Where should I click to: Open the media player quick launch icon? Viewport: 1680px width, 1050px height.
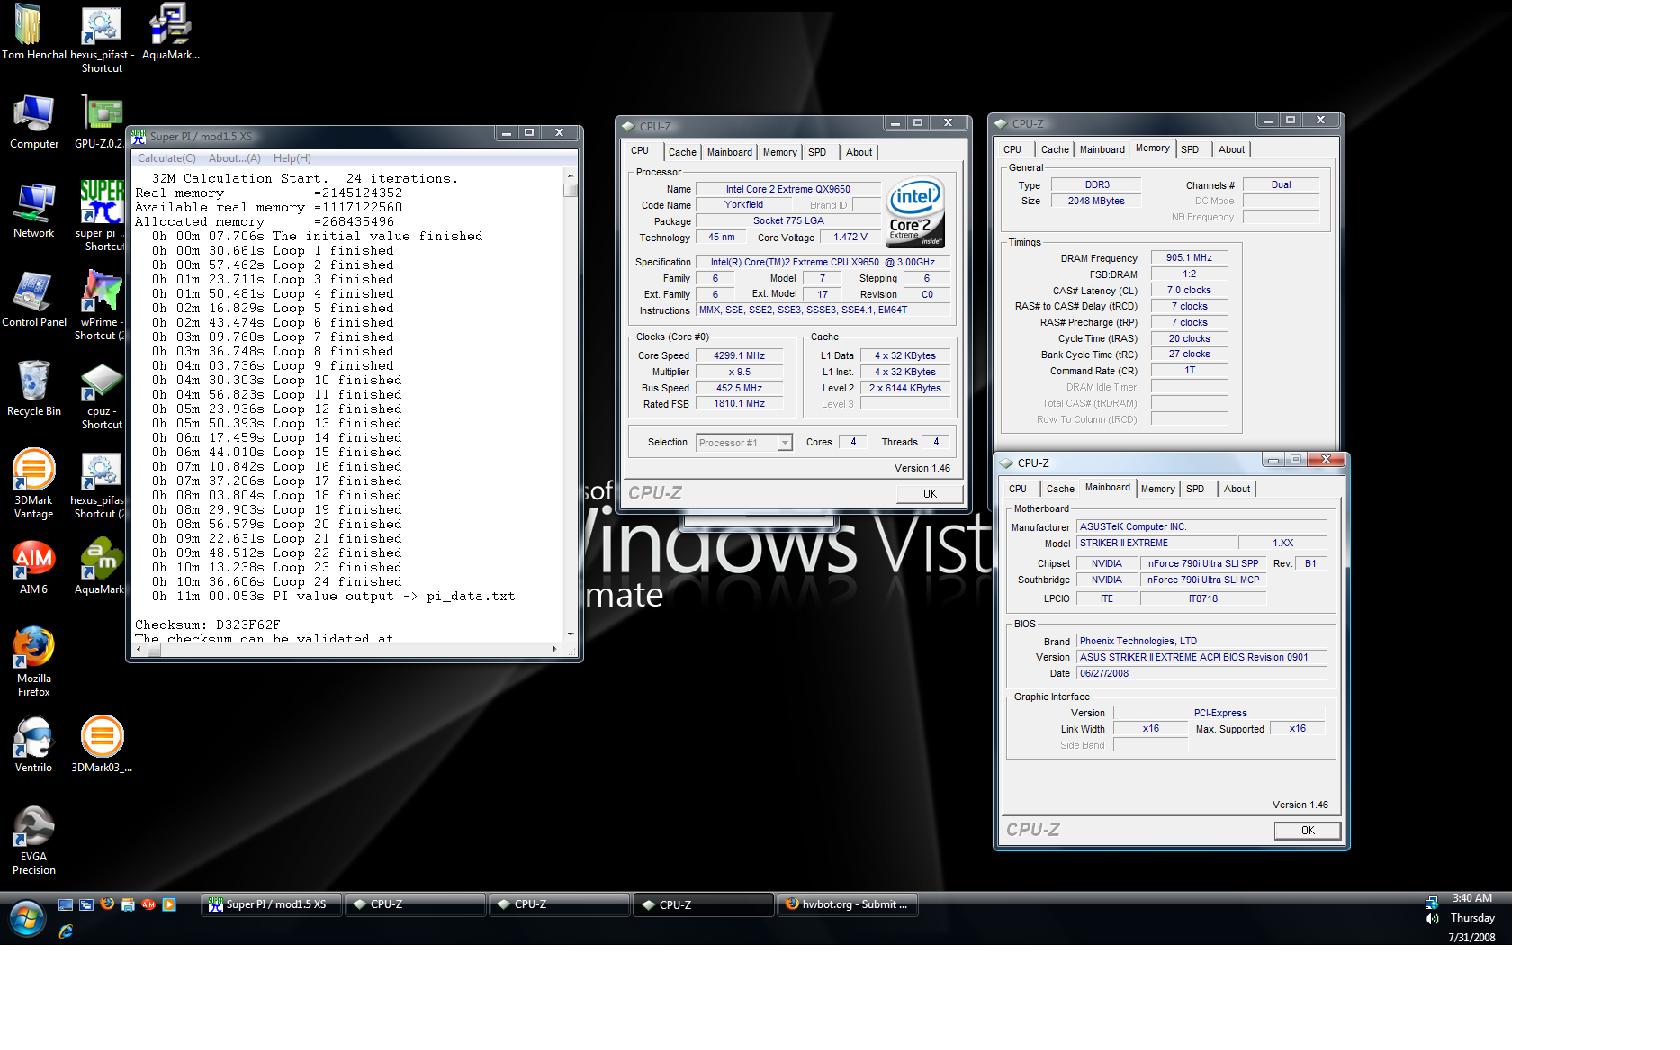tap(169, 905)
